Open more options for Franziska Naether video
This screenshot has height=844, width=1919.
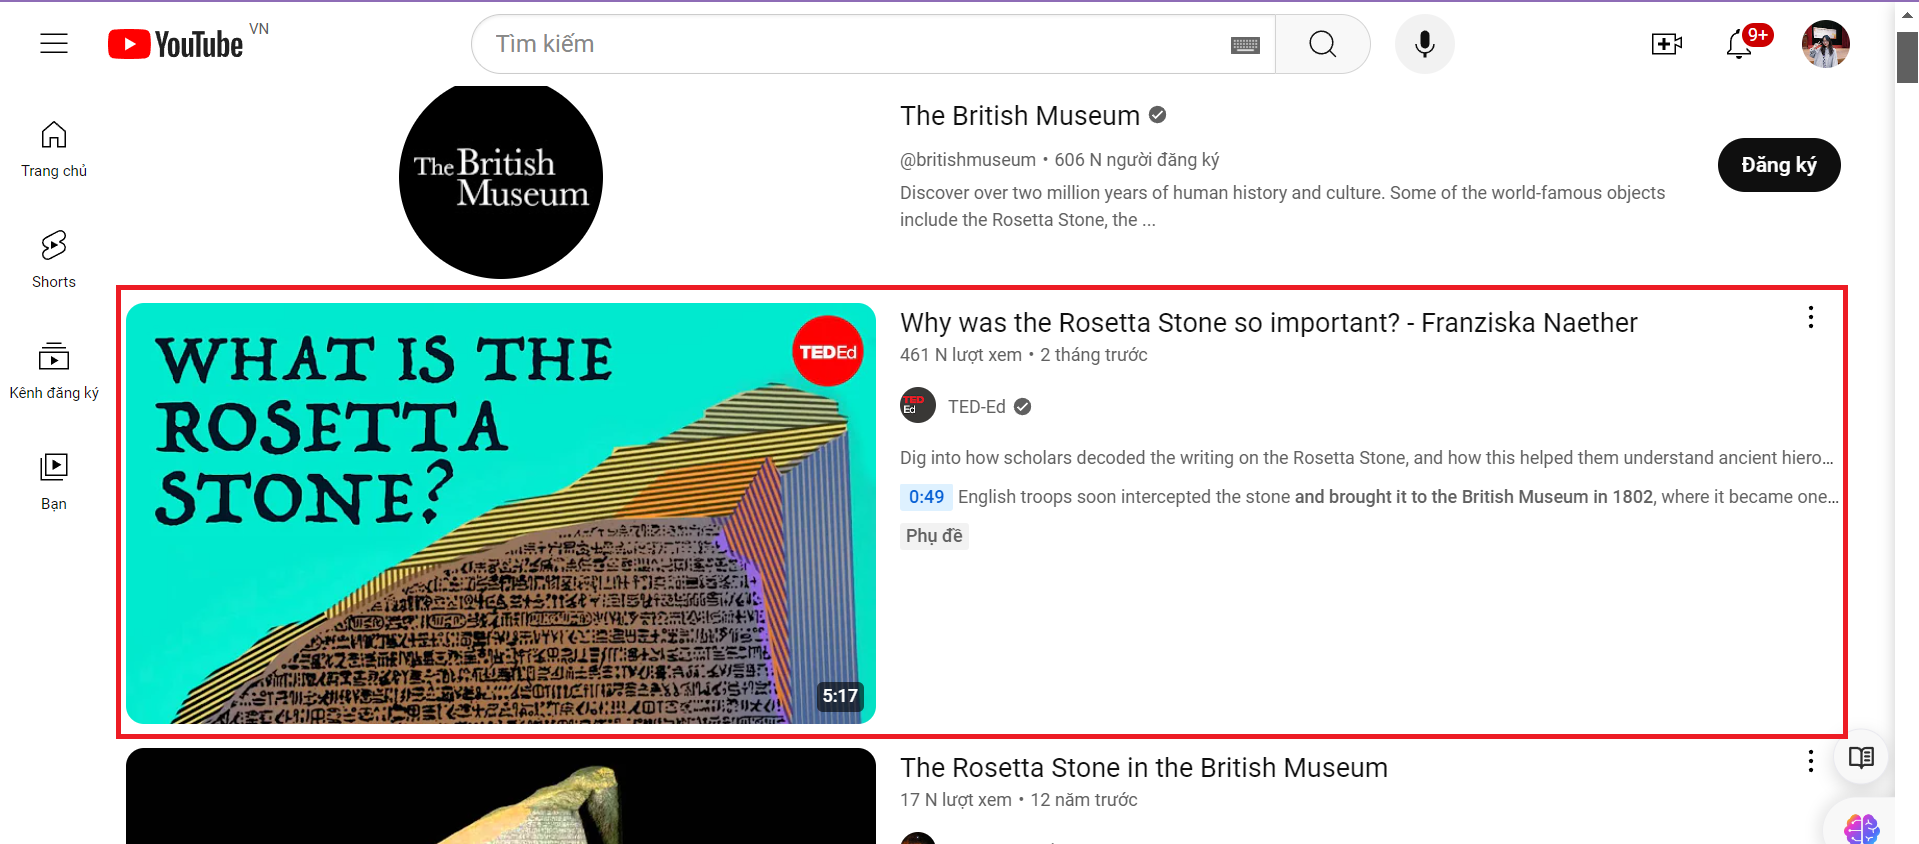coord(1810,318)
